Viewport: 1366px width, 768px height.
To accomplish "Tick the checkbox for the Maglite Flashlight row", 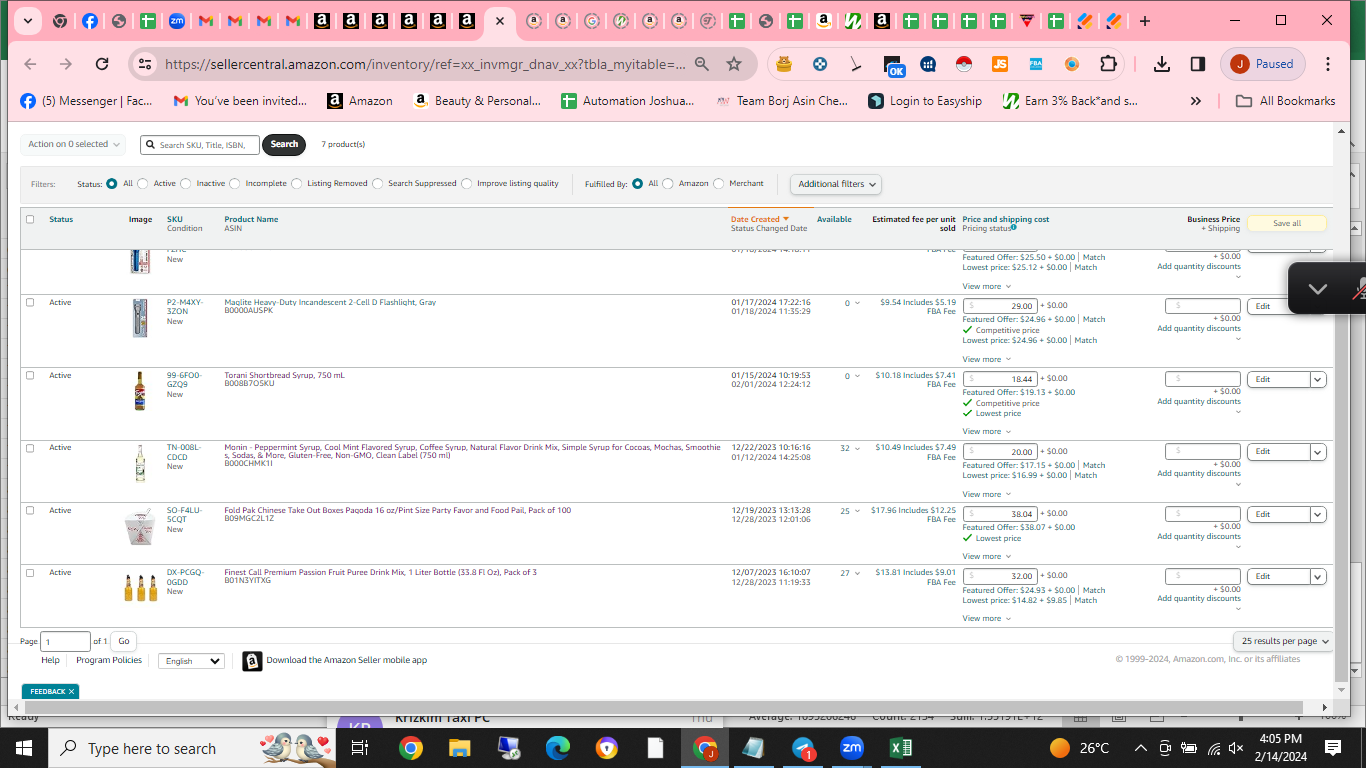I will pos(30,302).
